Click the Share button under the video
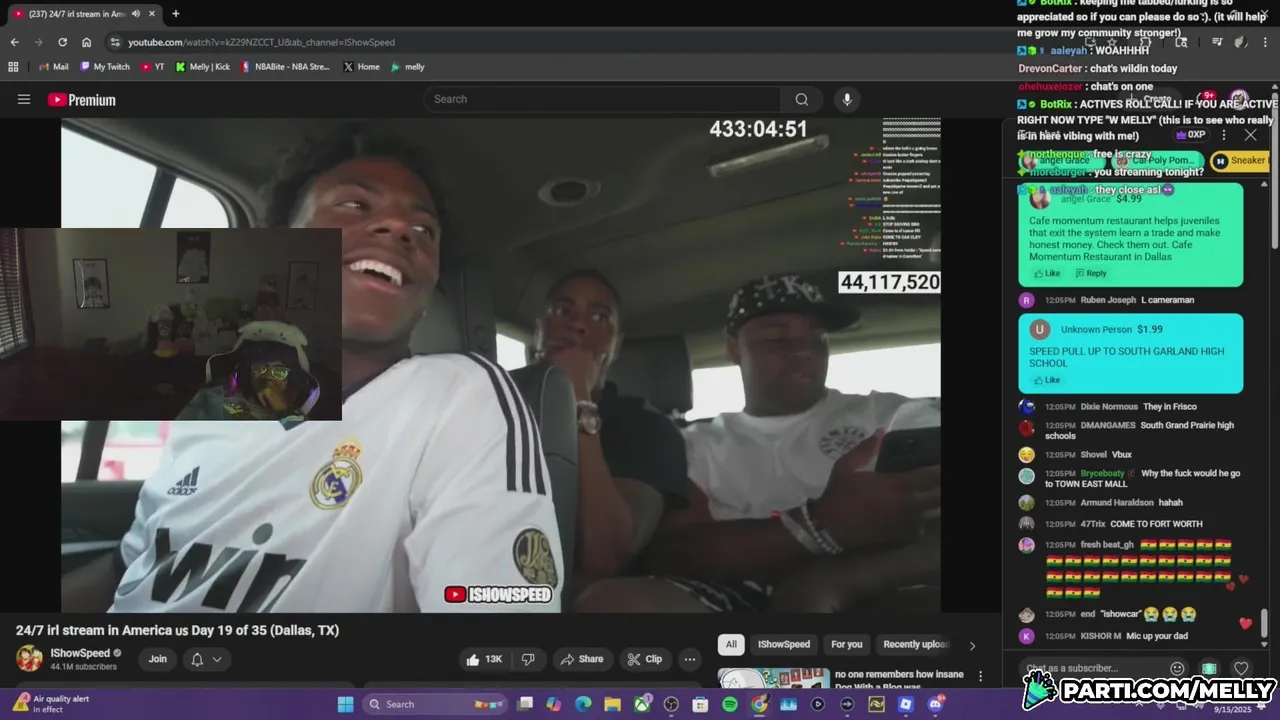1280x720 pixels. point(581,659)
